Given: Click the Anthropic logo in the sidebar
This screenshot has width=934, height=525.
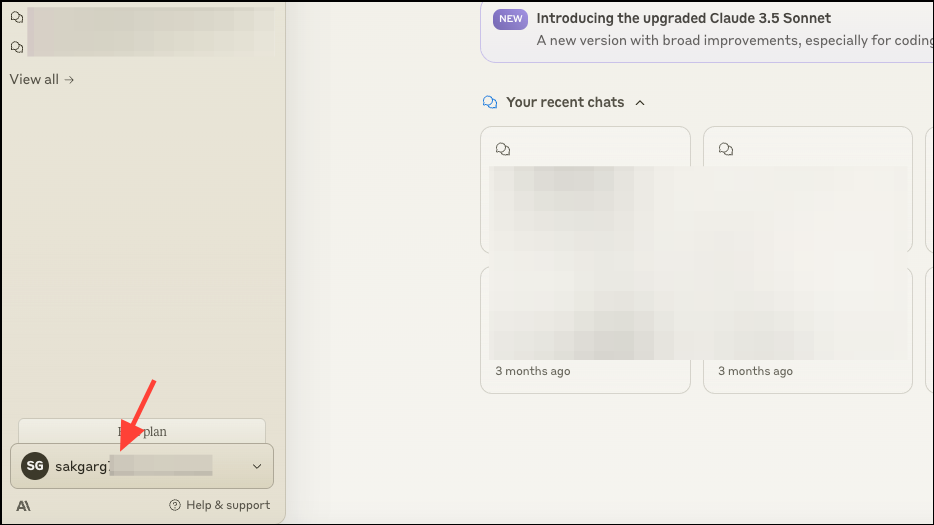Looking at the screenshot, I should 23,506.
